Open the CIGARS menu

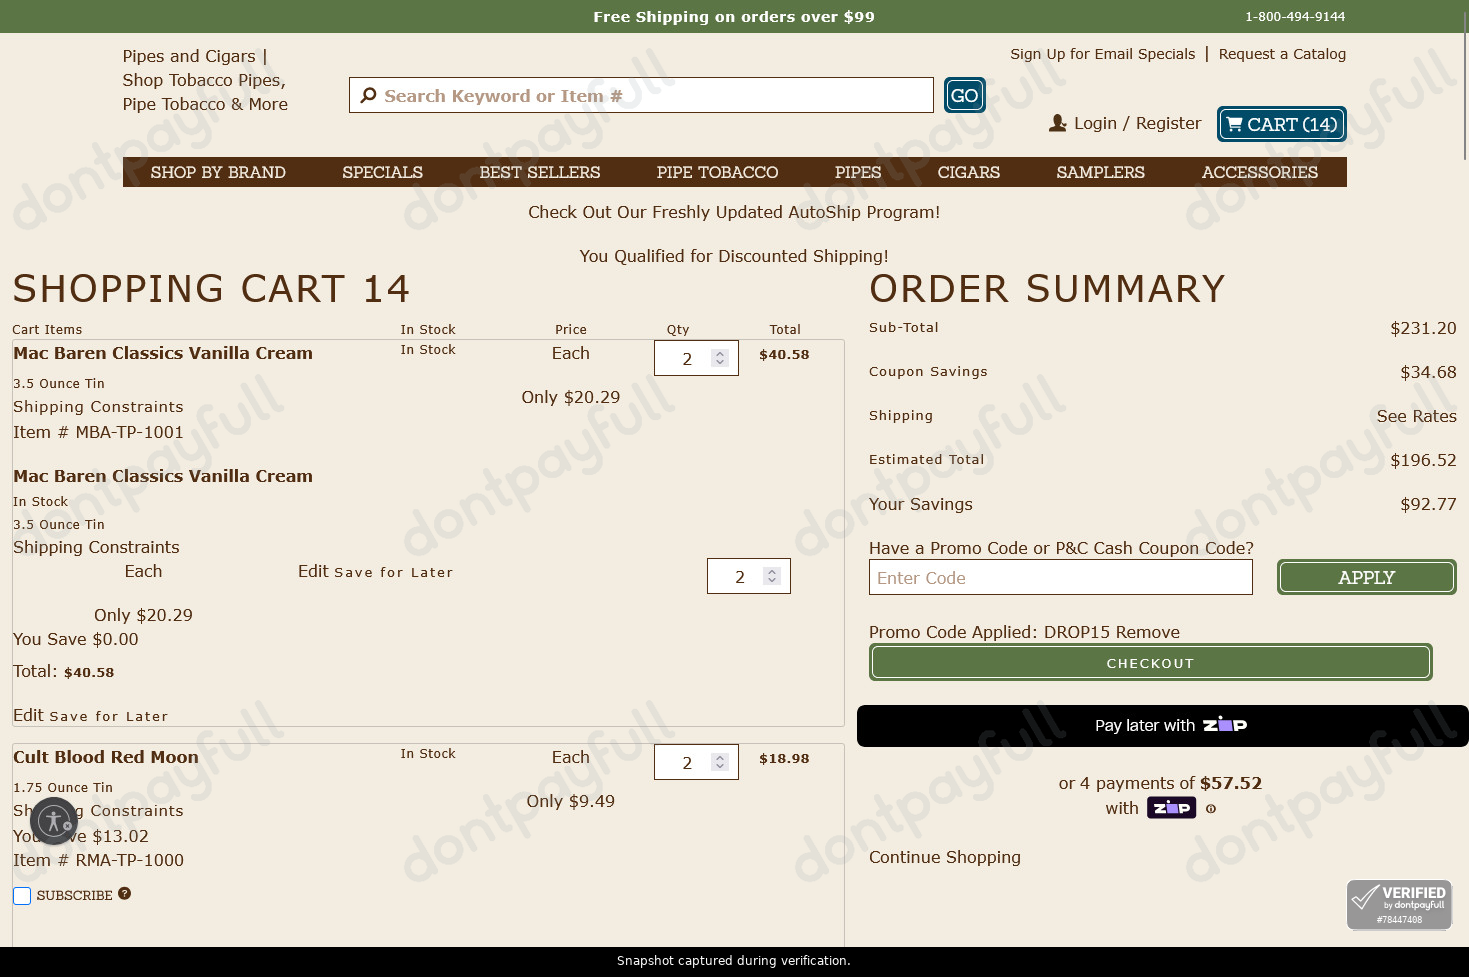click(x=969, y=172)
